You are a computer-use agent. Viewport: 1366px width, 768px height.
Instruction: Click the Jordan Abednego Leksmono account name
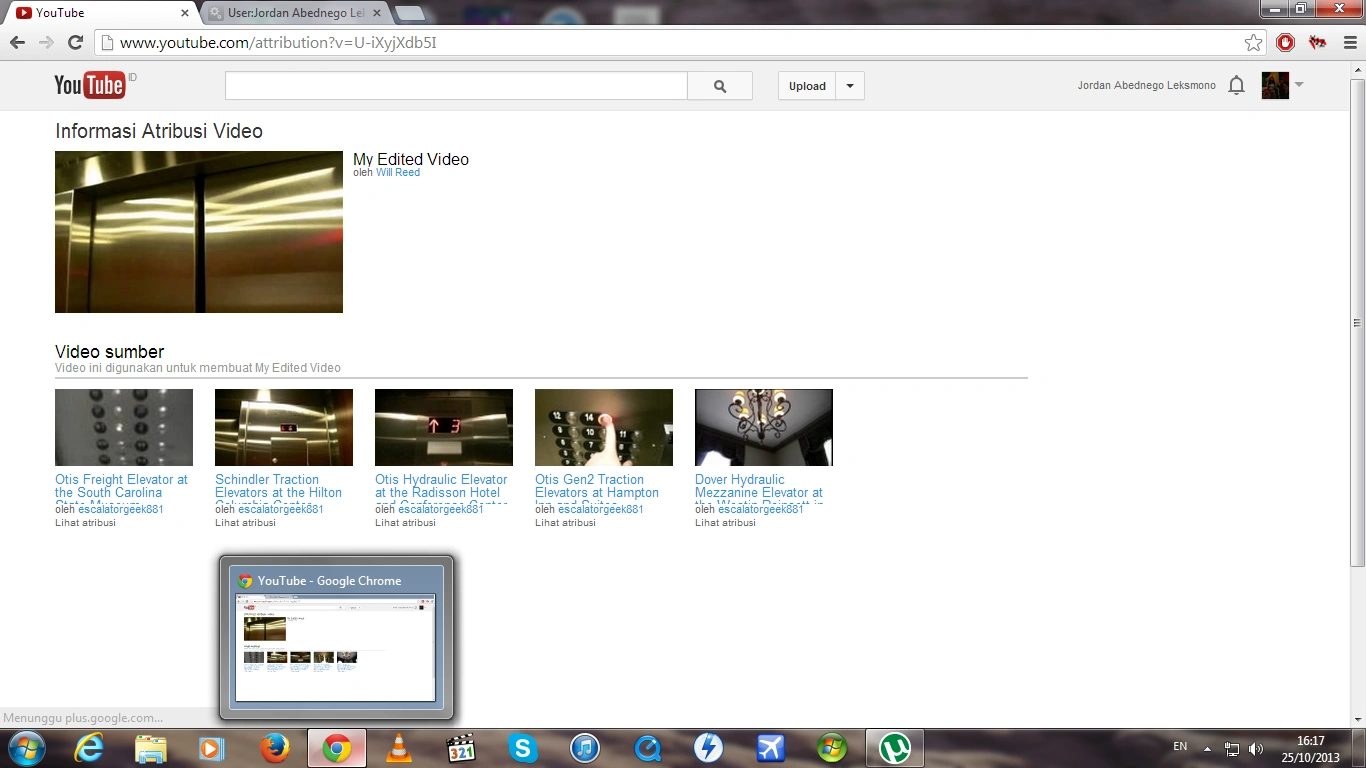pos(1147,86)
